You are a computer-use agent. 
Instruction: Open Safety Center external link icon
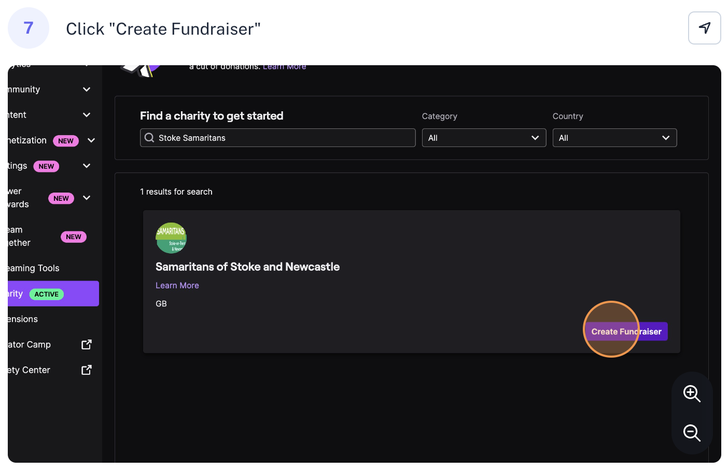click(86, 370)
